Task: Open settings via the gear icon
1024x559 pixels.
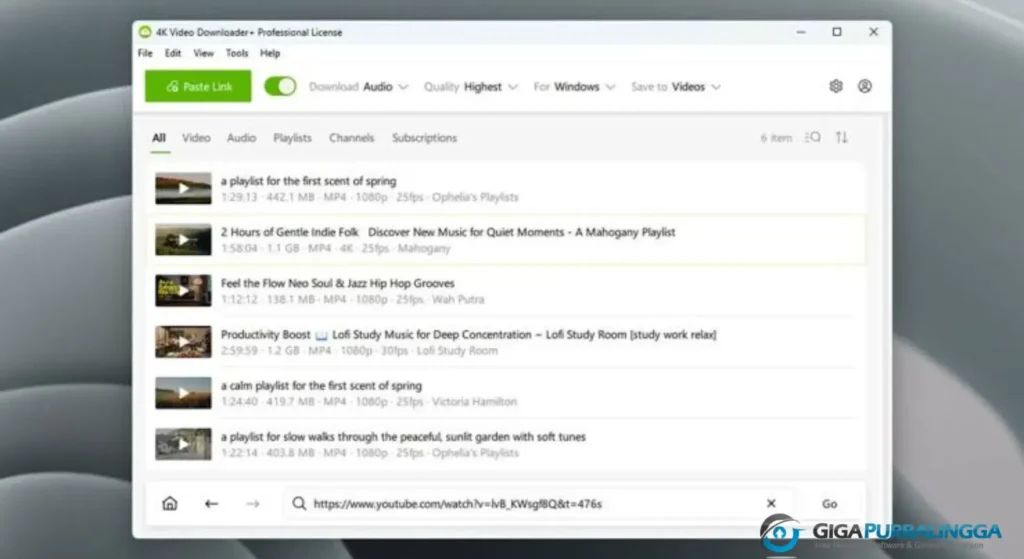Action: 836,86
